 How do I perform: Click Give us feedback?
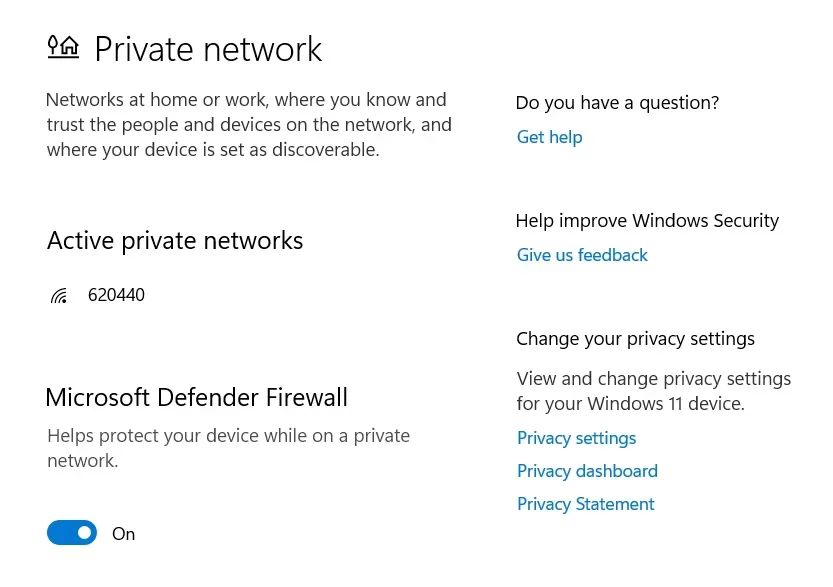pyautogui.click(x=582, y=255)
